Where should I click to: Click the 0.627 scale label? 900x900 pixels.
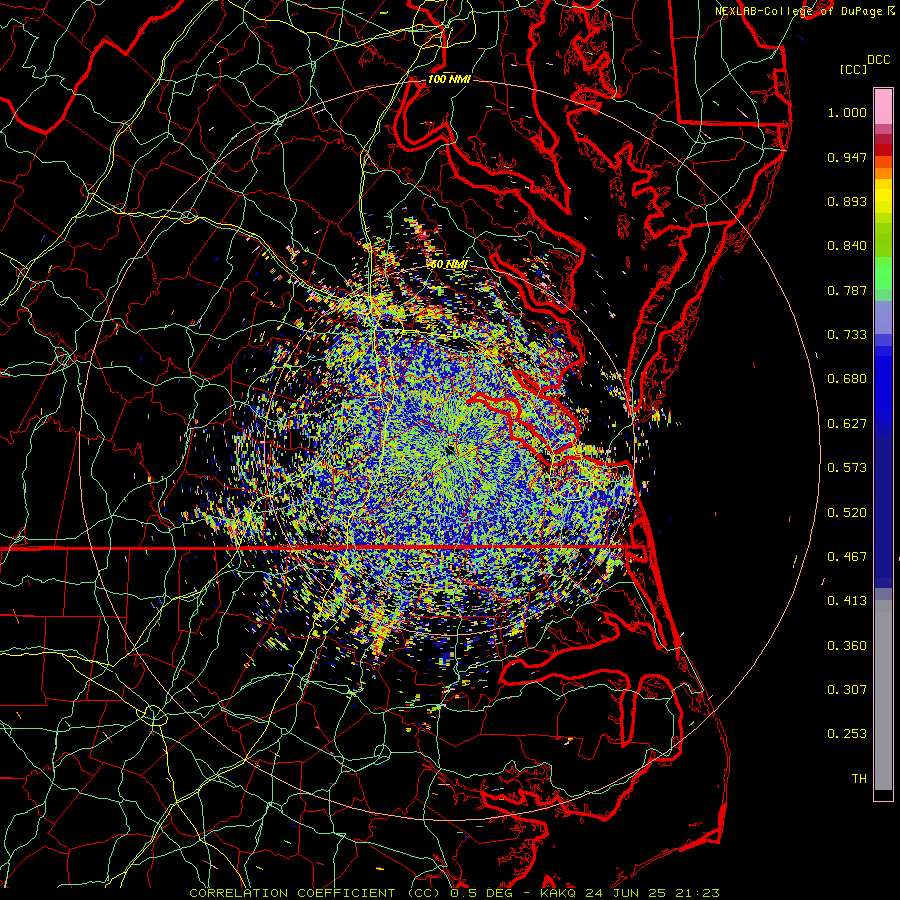847,424
